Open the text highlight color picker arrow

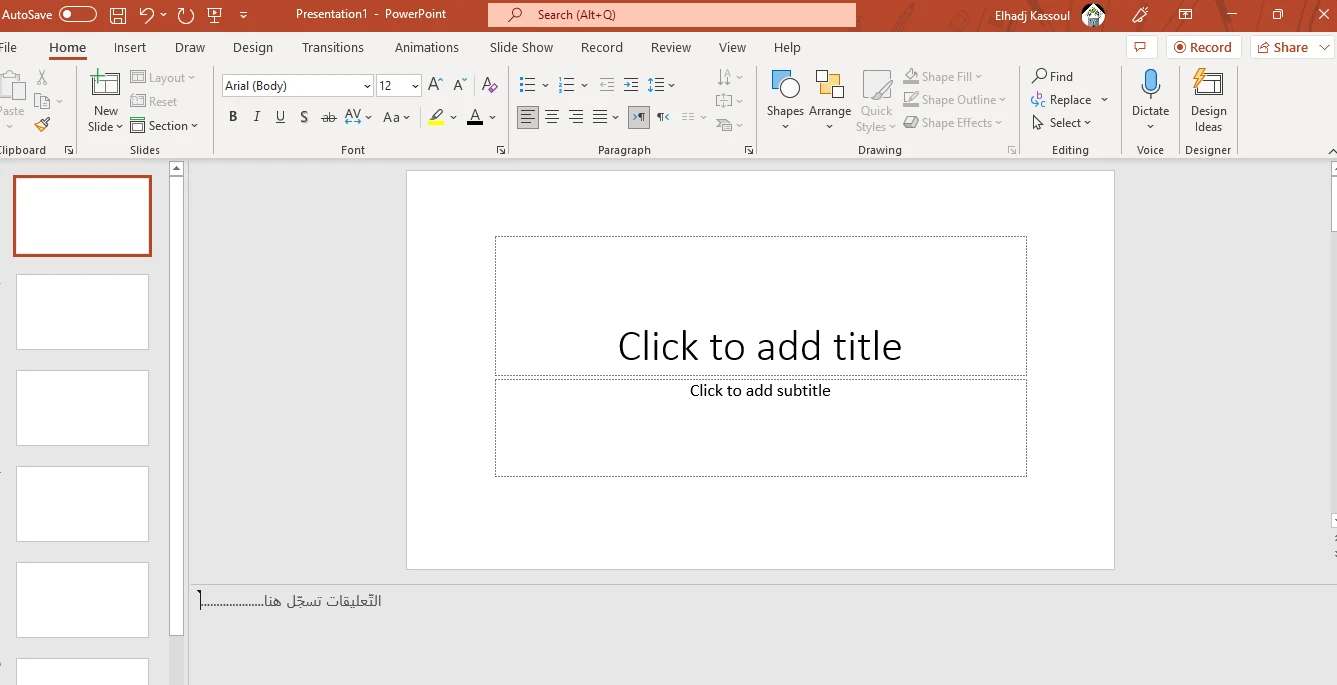point(454,118)
